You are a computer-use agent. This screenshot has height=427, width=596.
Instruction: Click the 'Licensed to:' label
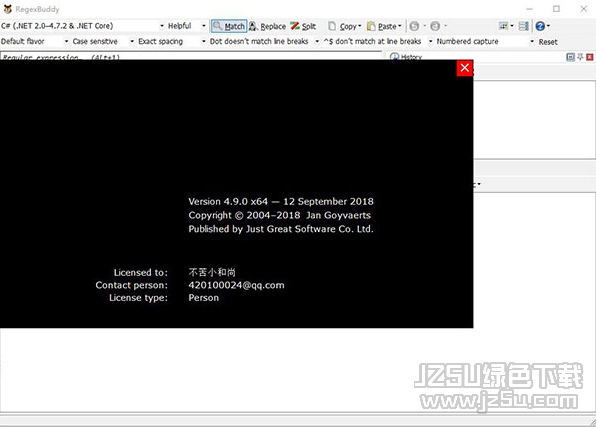141,273
